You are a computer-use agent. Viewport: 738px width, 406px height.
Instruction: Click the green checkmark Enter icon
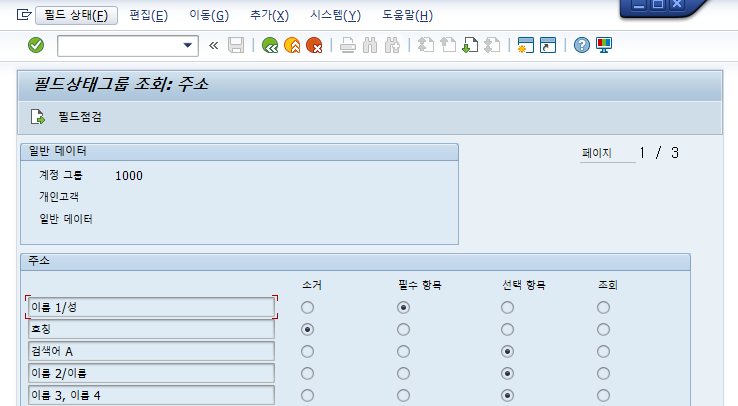click(36, 46)
